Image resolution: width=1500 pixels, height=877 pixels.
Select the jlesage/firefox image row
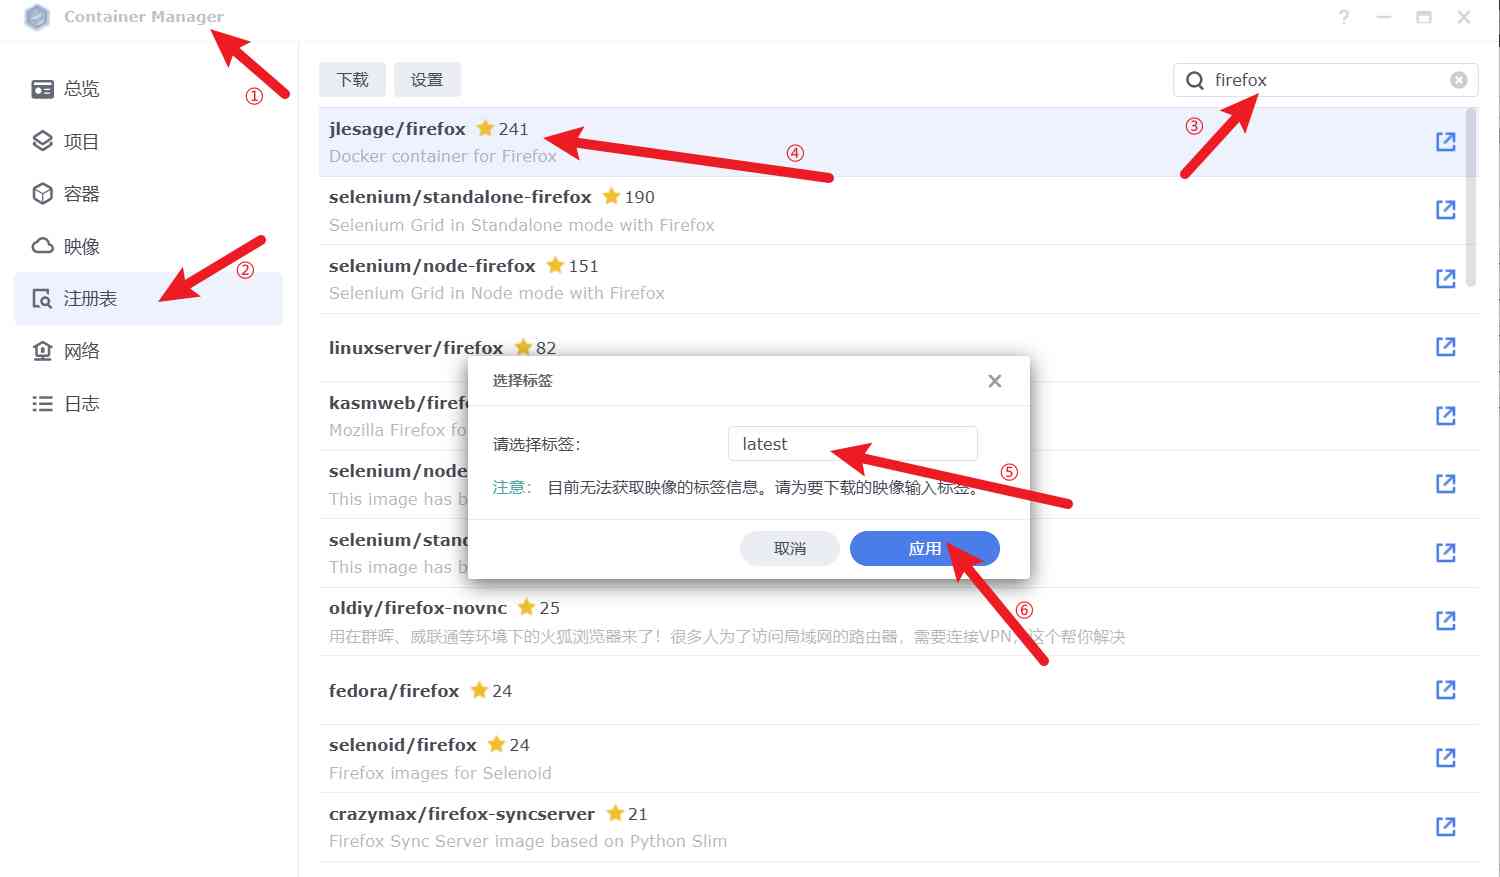tap(898, 142)
